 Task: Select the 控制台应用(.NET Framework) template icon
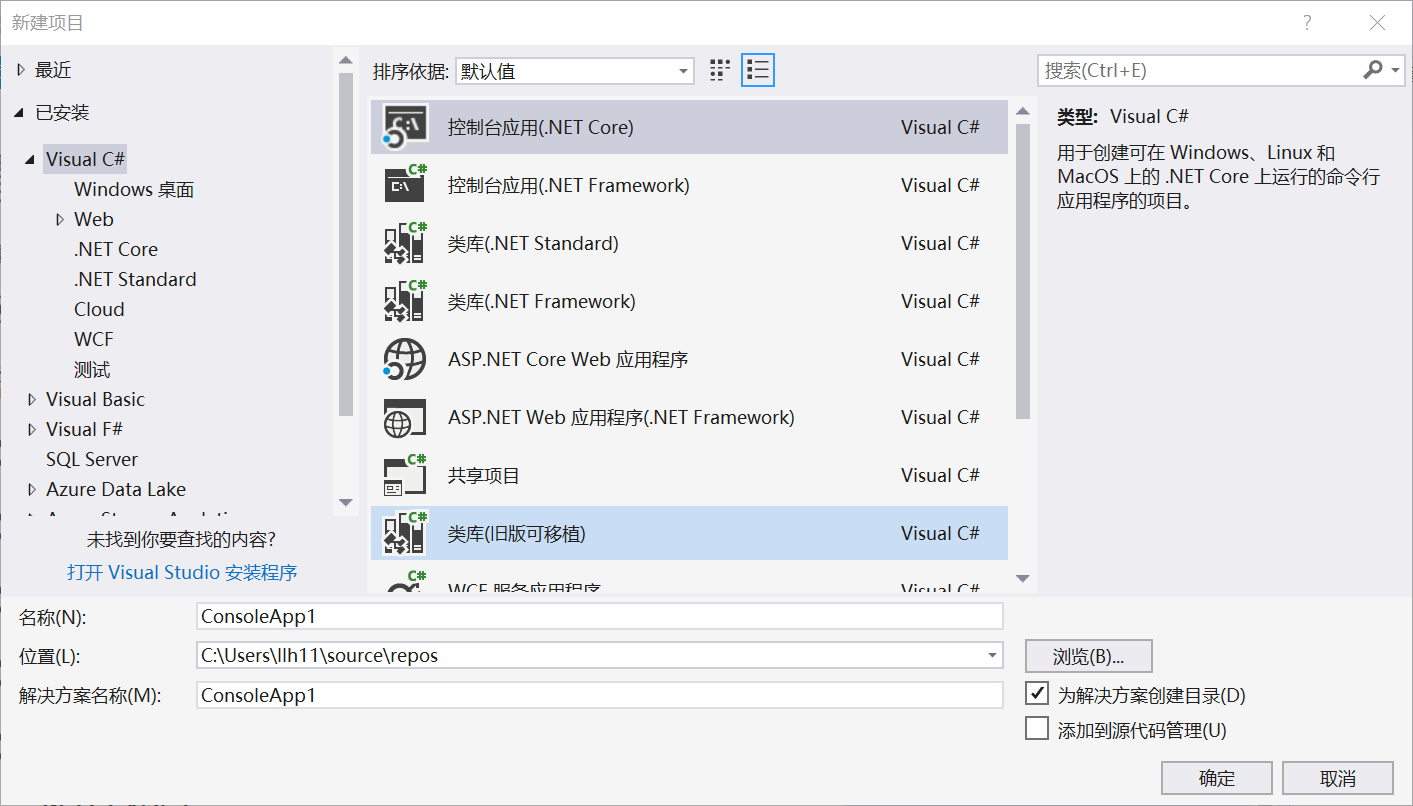pos(406,185)
